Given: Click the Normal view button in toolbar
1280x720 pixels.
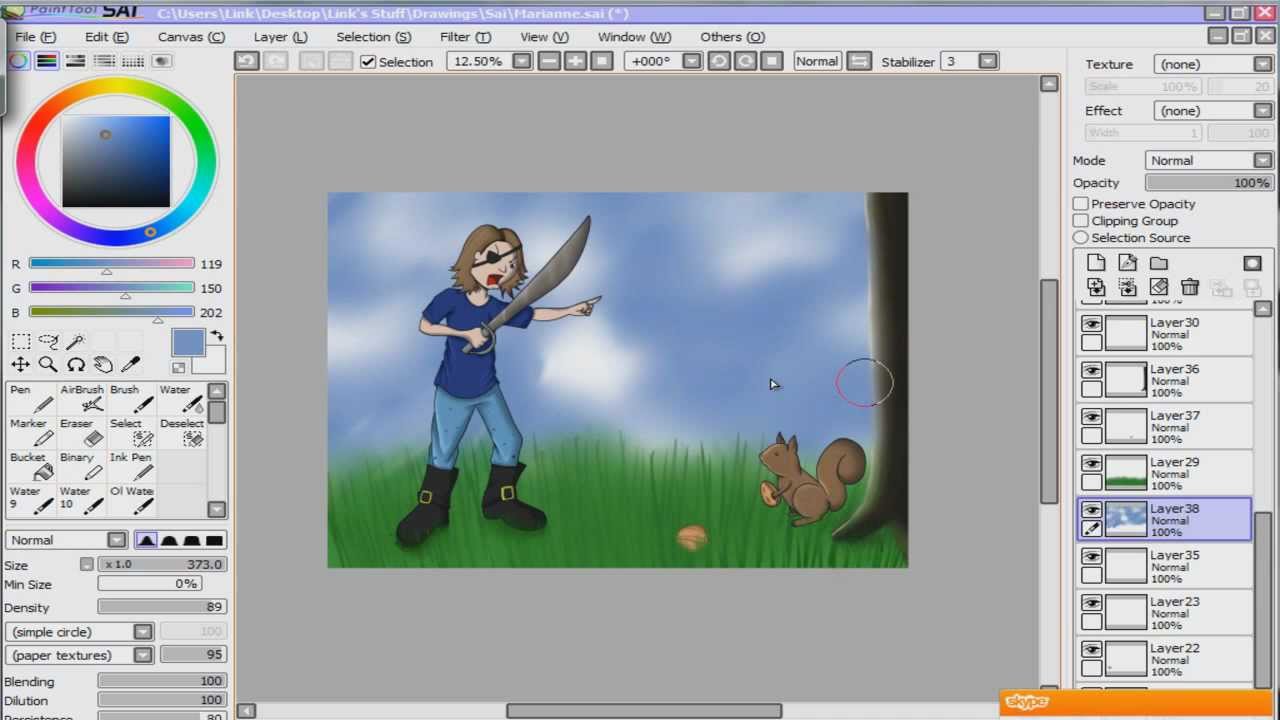Looking at the screenshot, I should click(817, 61).
